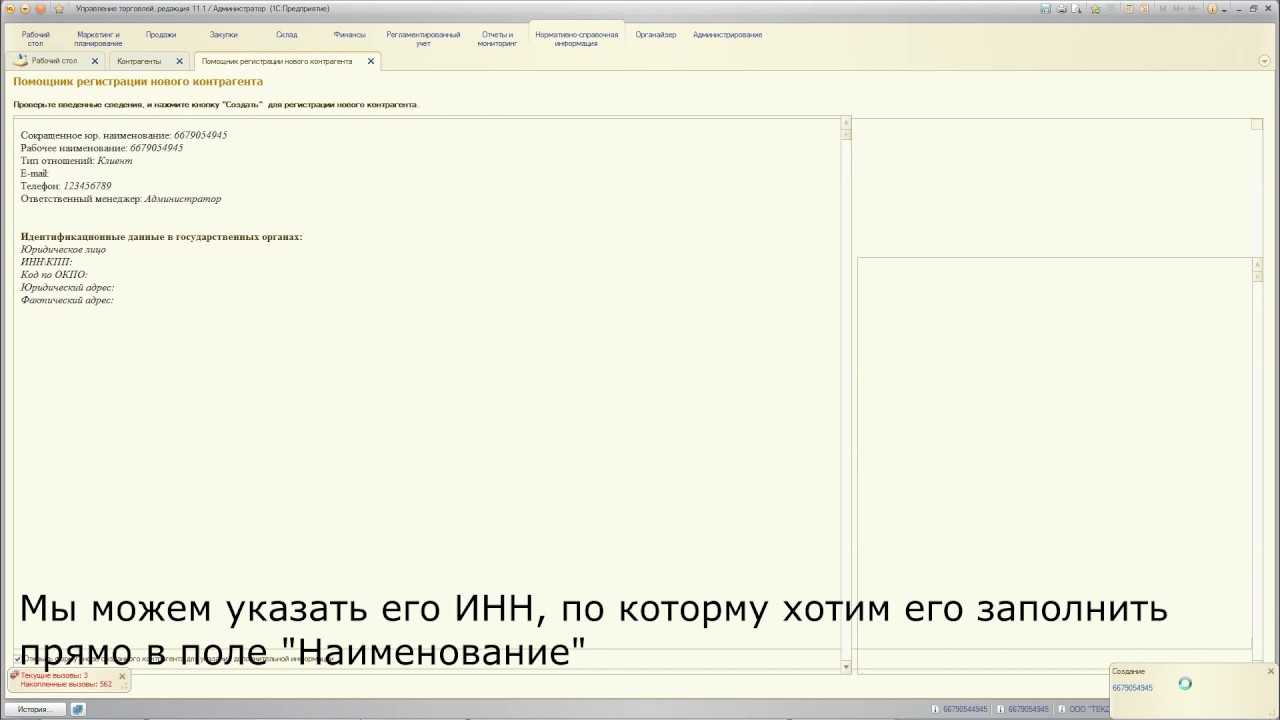Image resolution: width=1280 pixels, height=720 pixels.
Task: Click Фактический адрес line
Action: coord(67,300)
